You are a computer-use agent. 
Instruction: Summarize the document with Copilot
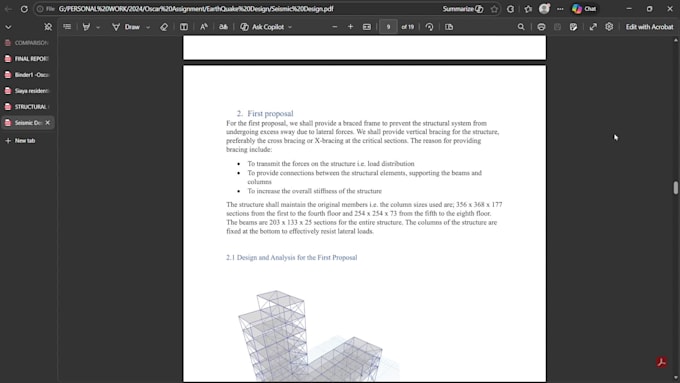click(462, 9)
